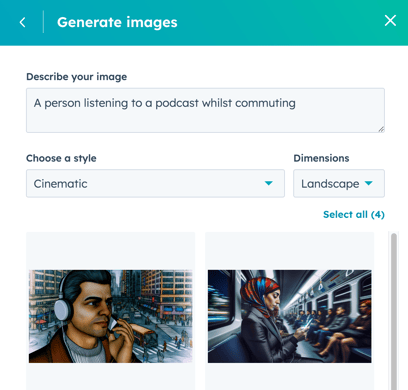Close the Generate images panel
Screen dimensions: 408x390
(x=390, y=21)
